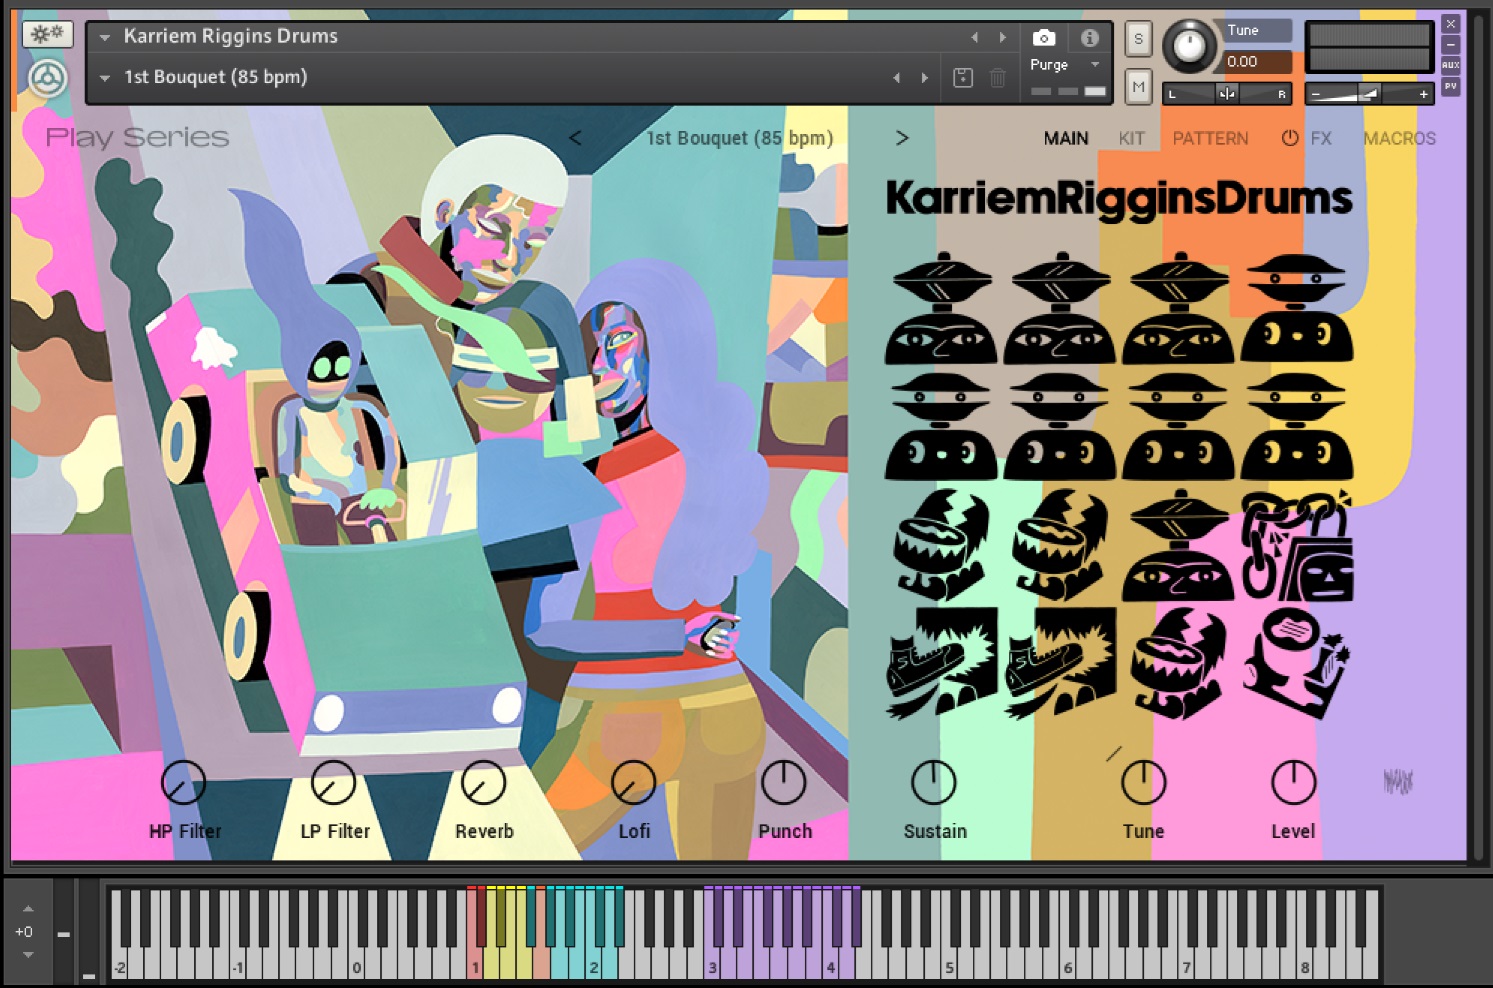Minimize instrument with the minus button
This screenshot has height=988, width=1493.
coord(1450,45)
